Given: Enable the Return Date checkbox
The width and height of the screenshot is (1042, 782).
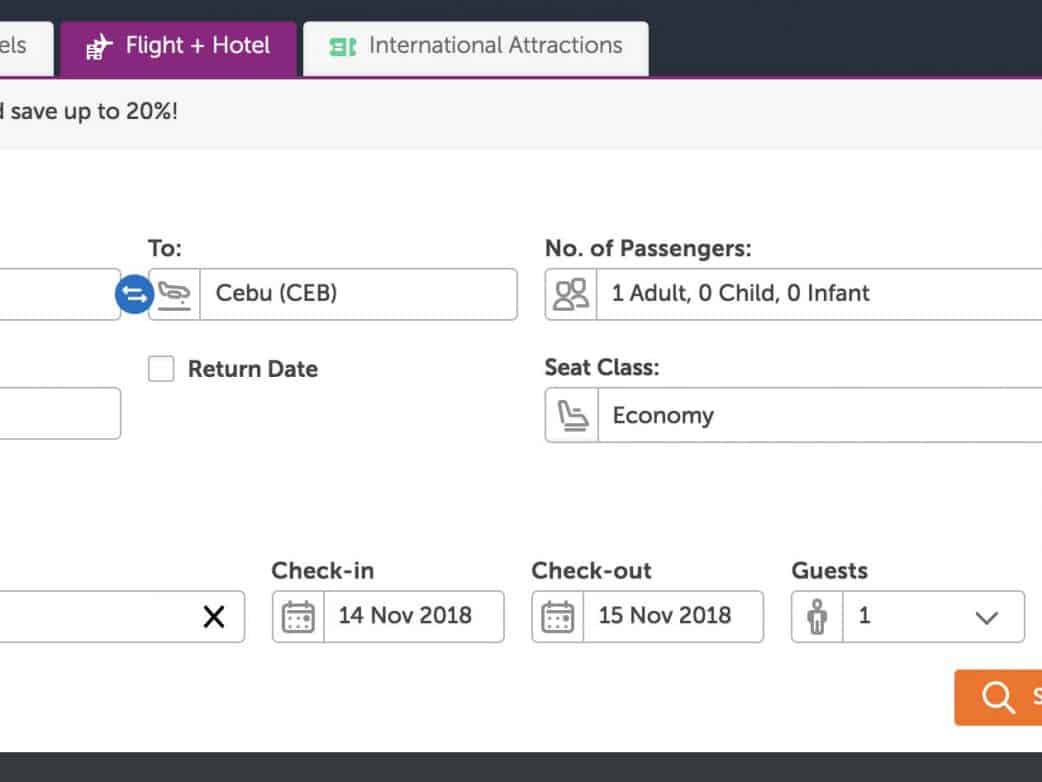Looking at the screenshot, I should [161, 369].
